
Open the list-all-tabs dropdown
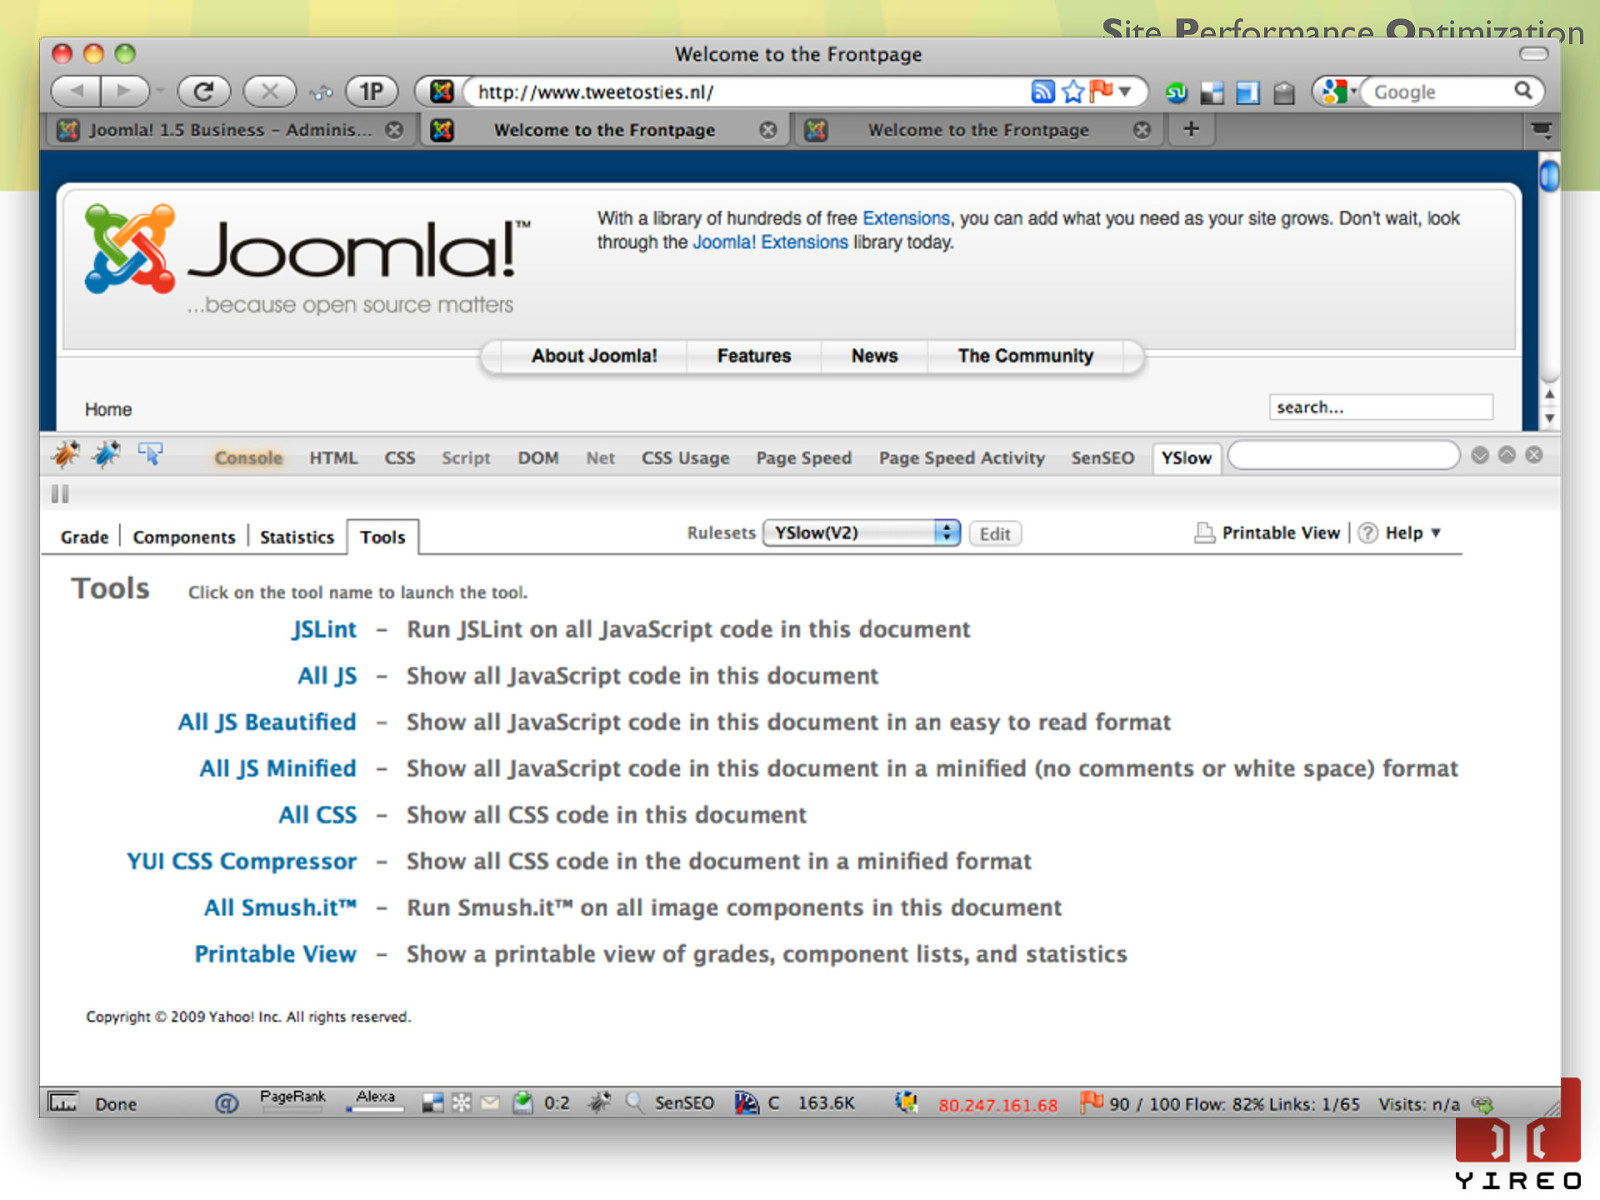click(1541, 130)
